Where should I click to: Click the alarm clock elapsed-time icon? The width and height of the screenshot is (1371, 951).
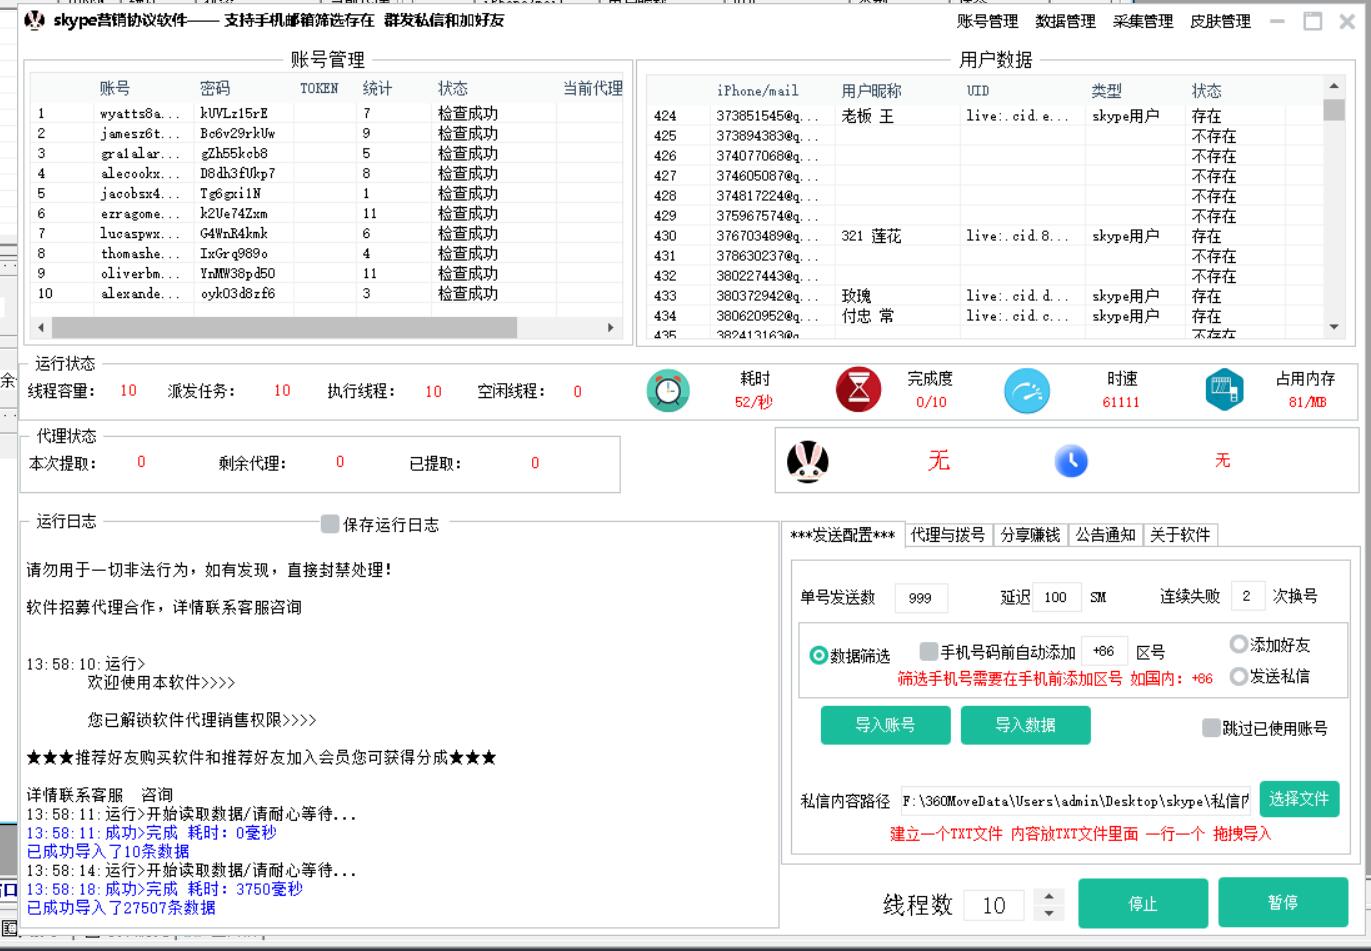[x=668, y=390]
